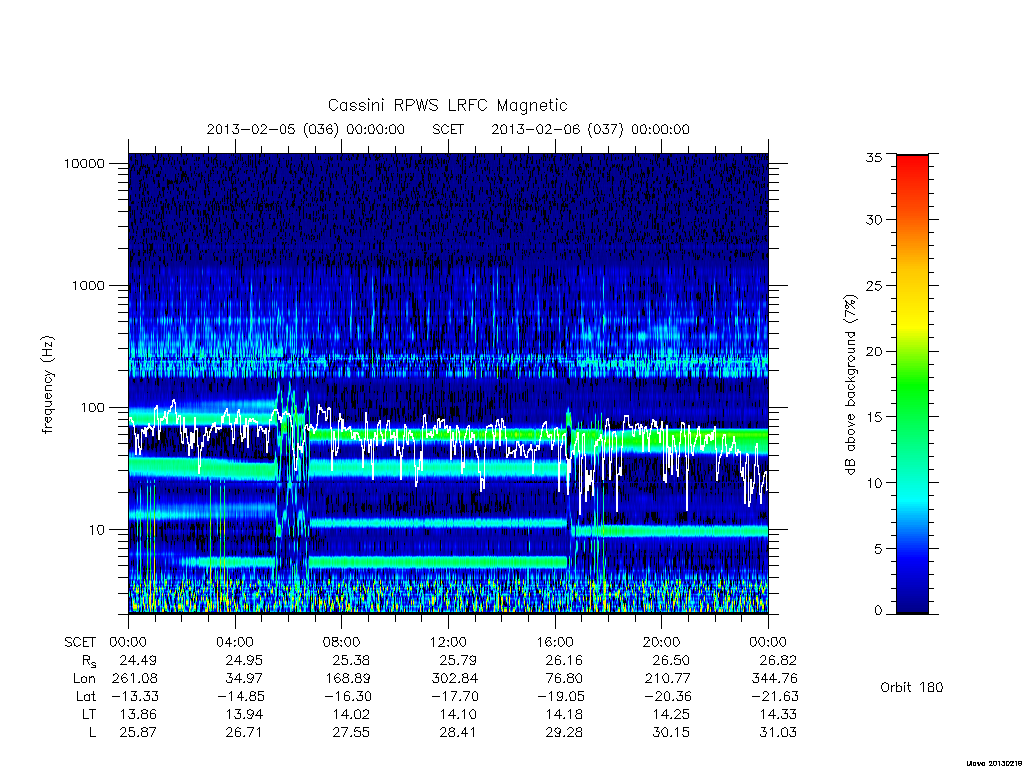The width and height of the screenshot is (1024, 768).
Task: Click the Rs value 25.79 under 12:00
Action: coord(457,660)
